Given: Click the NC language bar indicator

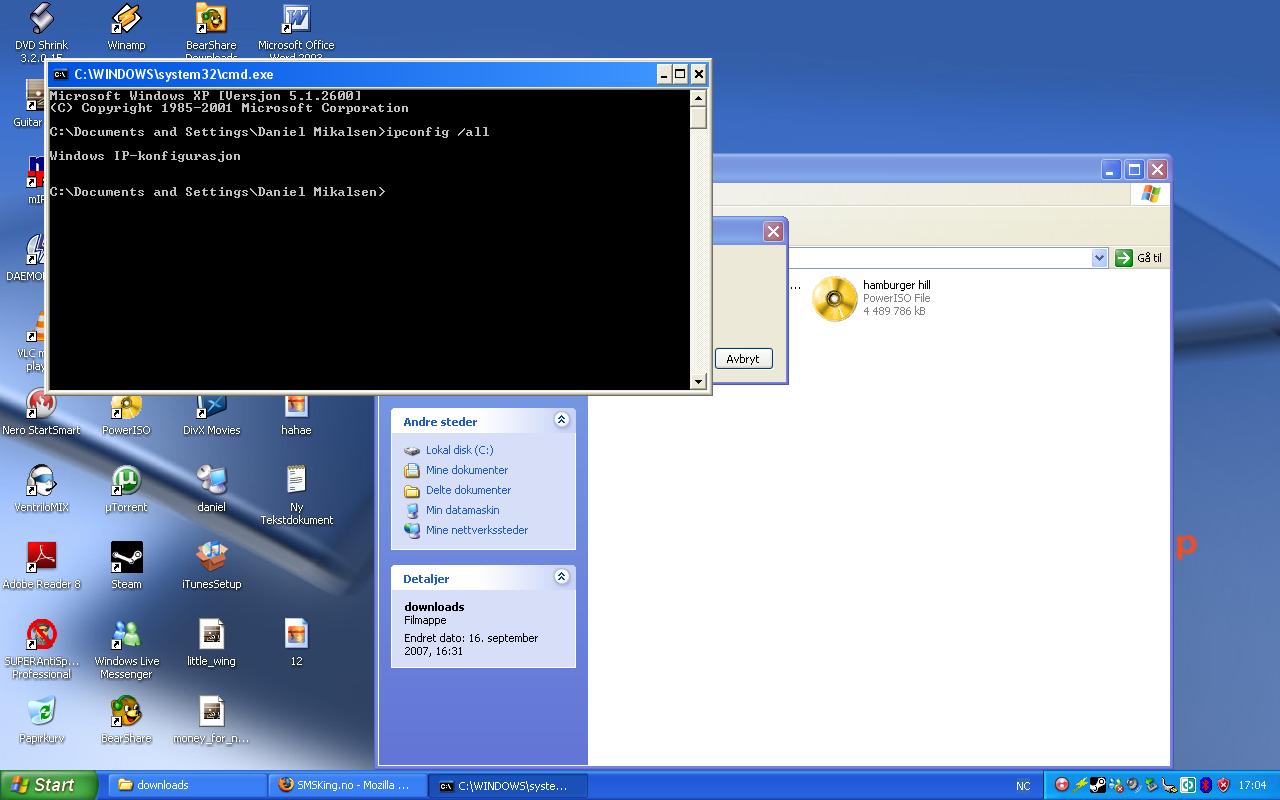Looking at the screenshot, I should coord(1023,786).
